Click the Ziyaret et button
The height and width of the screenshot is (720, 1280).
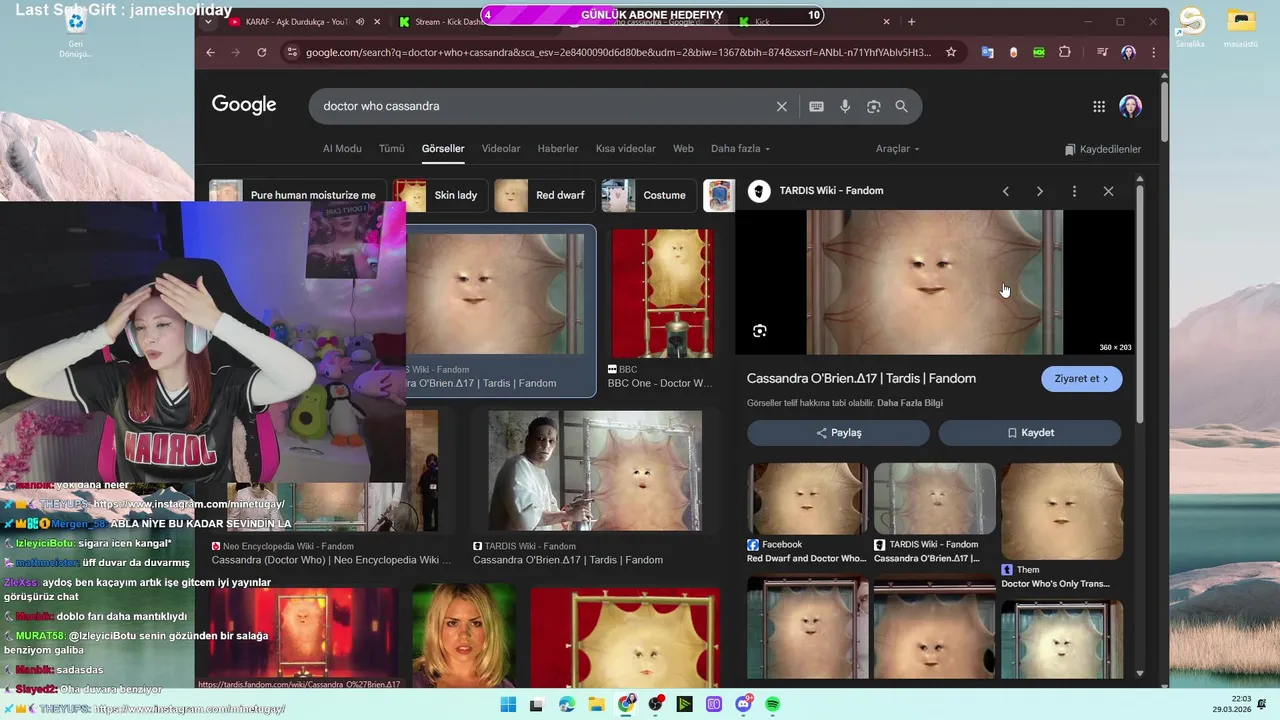click(x=1081, y=379)
